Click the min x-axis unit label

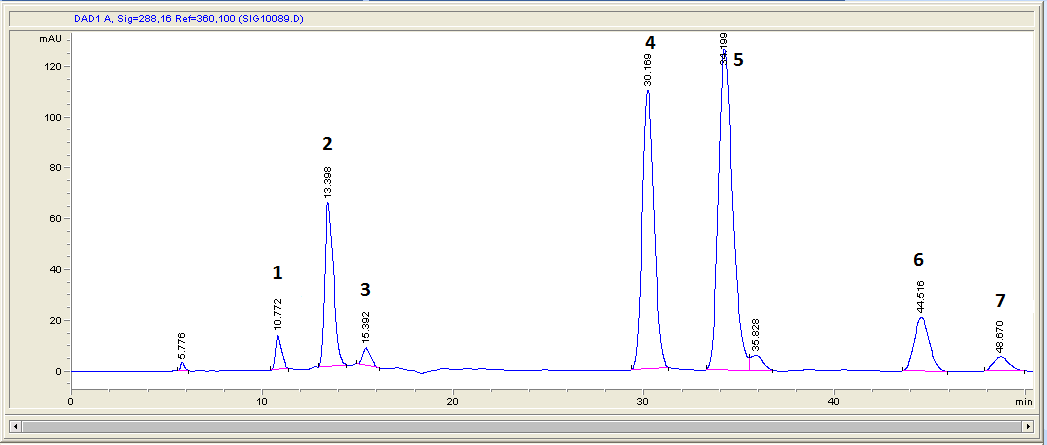click(1023, 401)
